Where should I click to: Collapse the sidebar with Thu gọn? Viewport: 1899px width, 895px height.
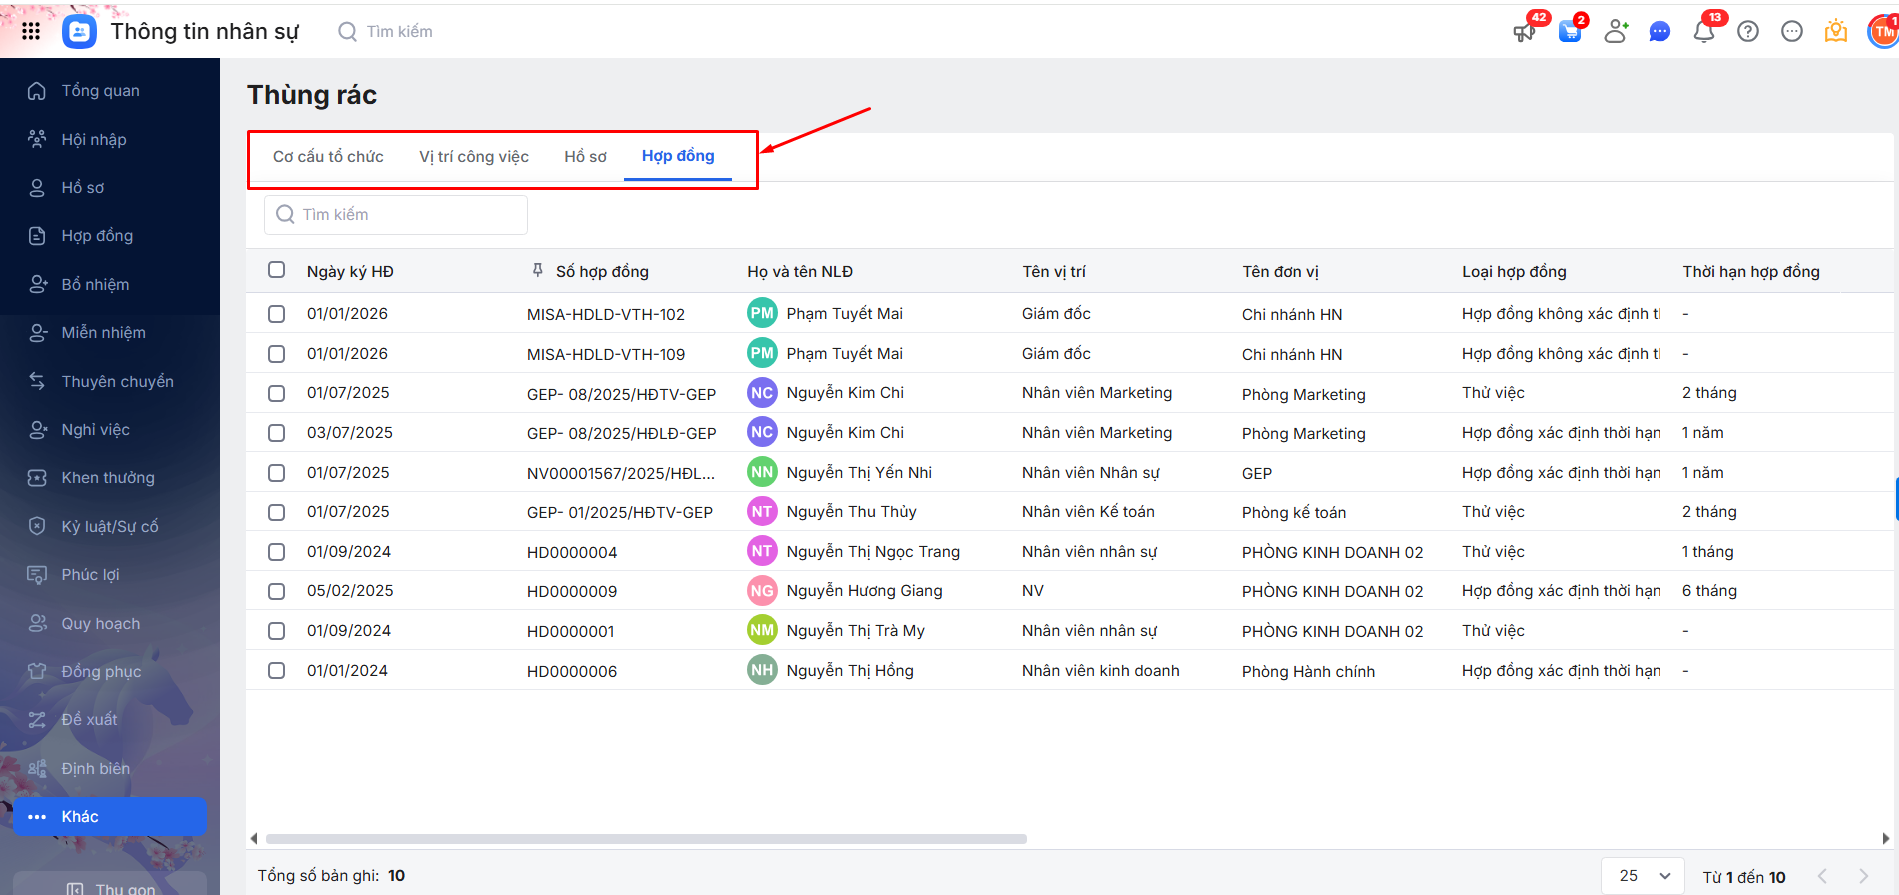110,887
